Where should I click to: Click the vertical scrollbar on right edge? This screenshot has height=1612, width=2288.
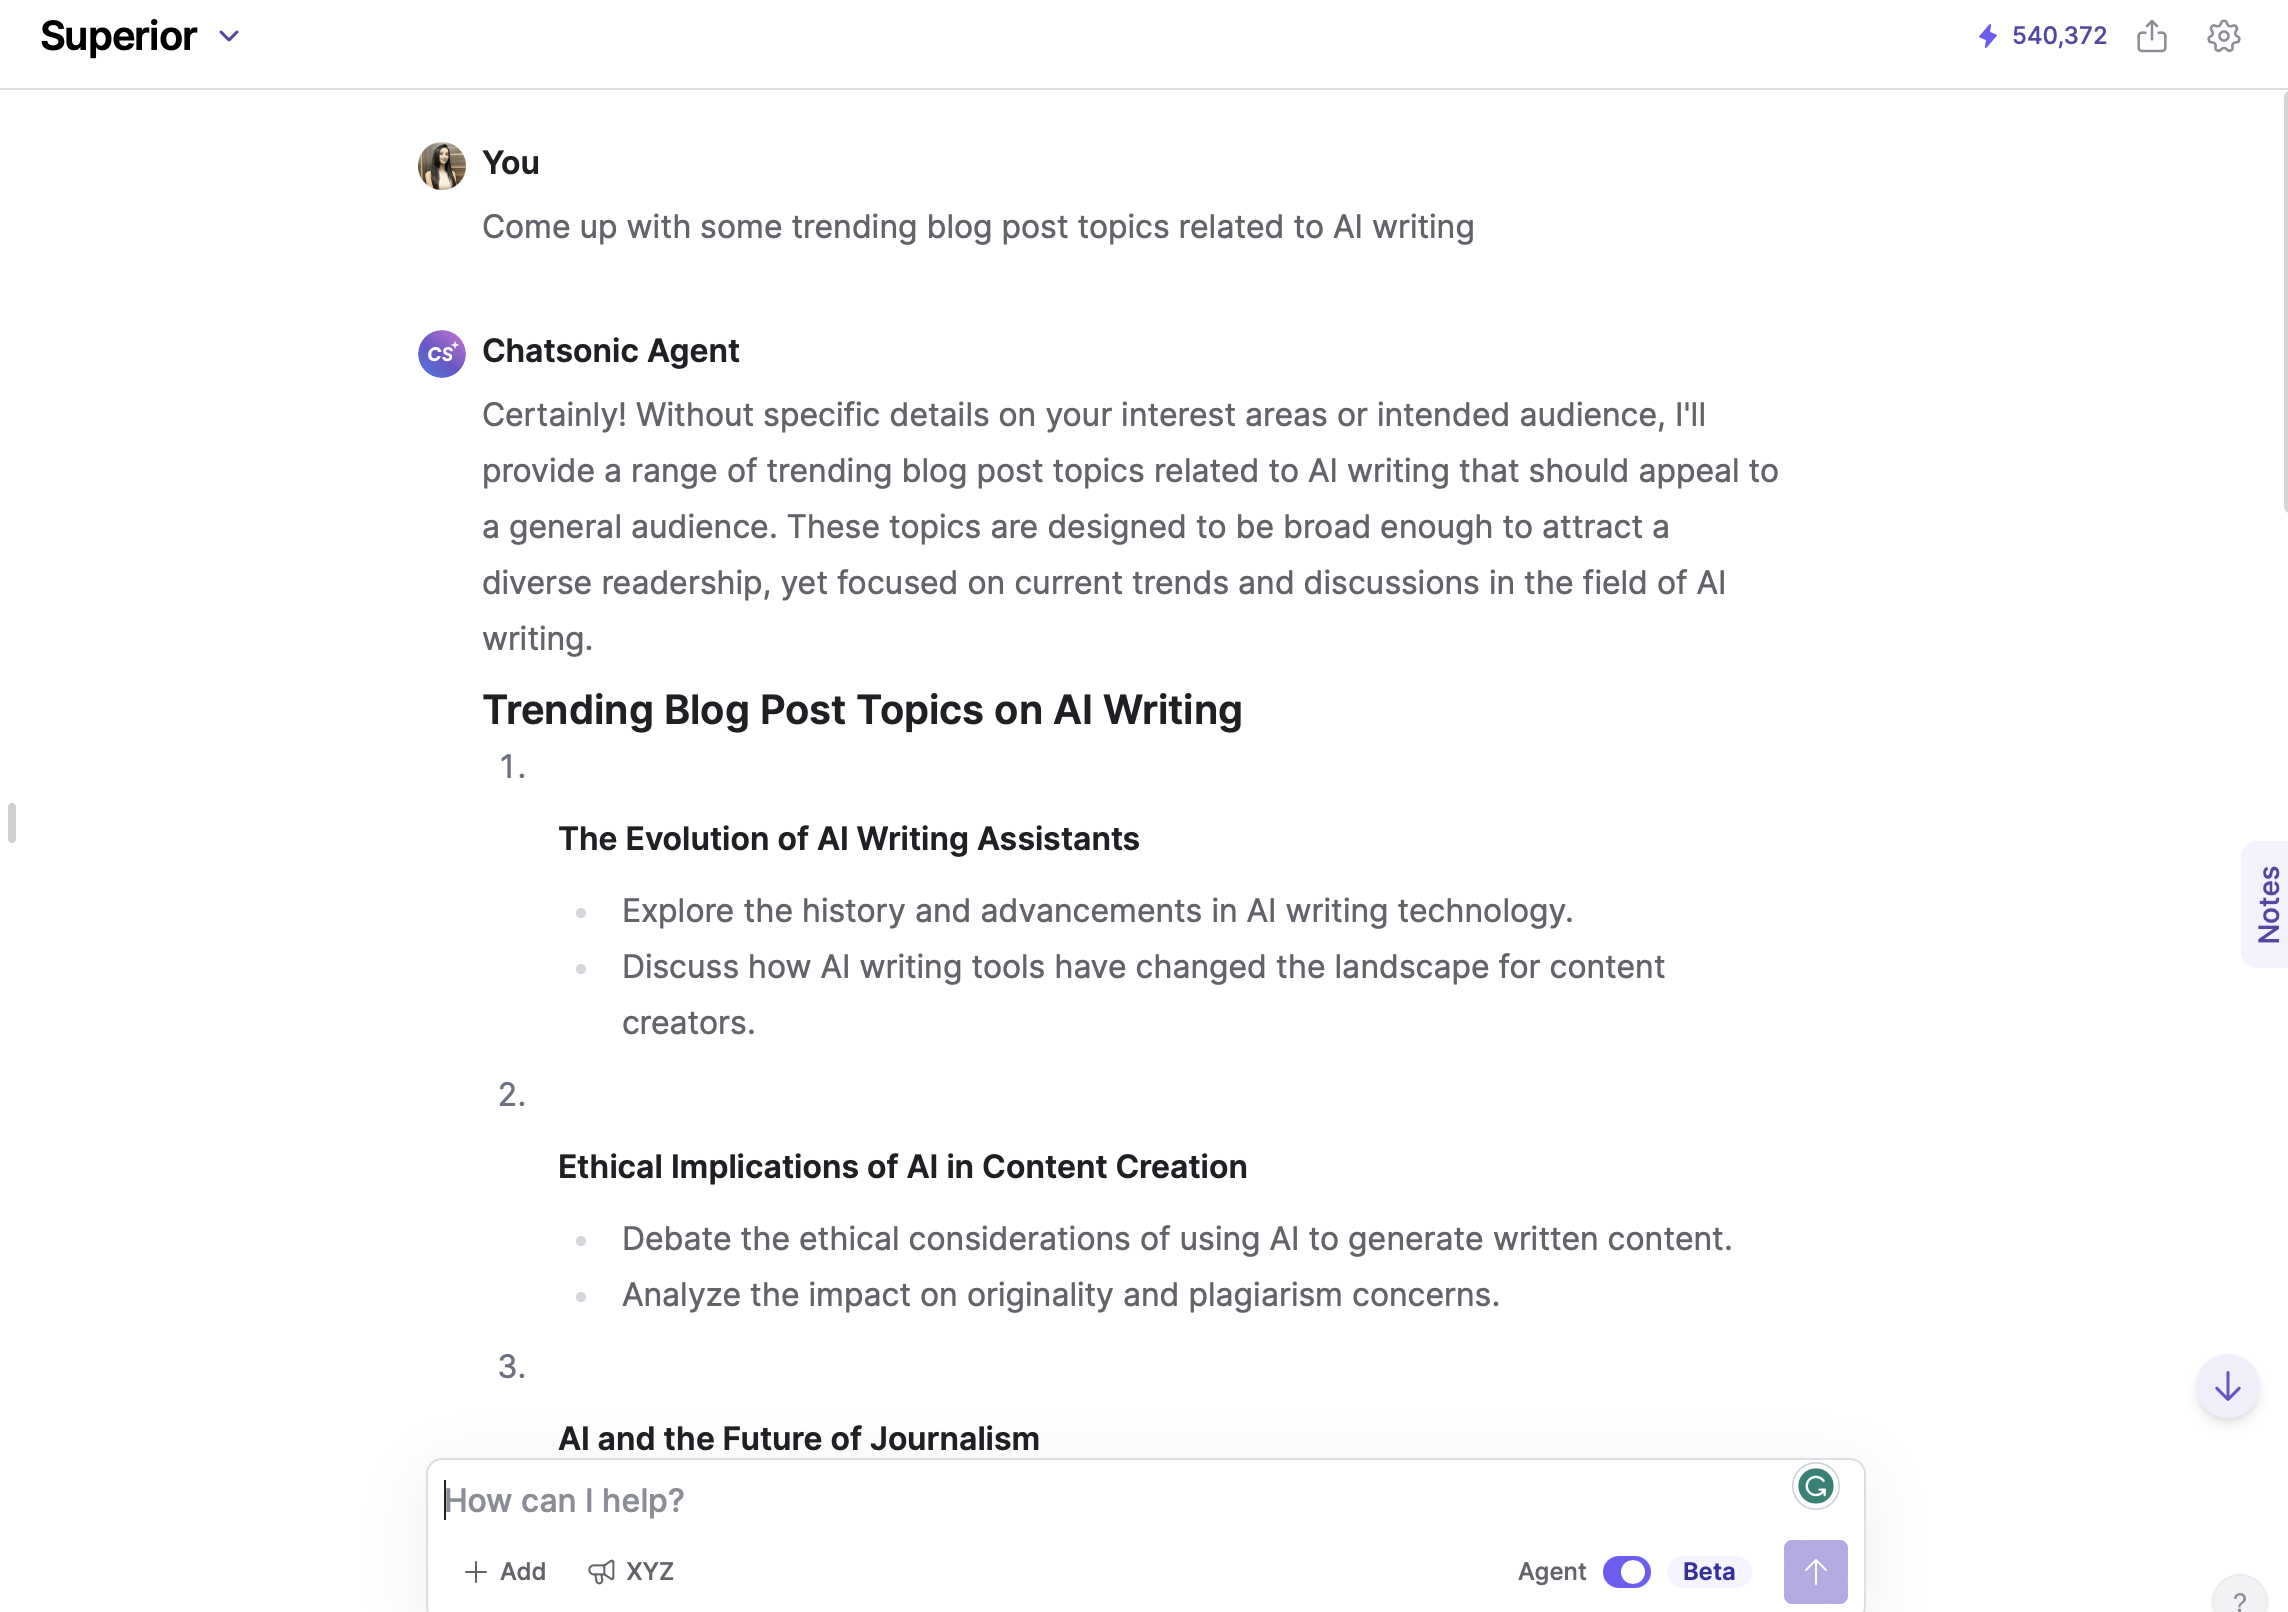pyautogui.click(x=2283, y=300)
